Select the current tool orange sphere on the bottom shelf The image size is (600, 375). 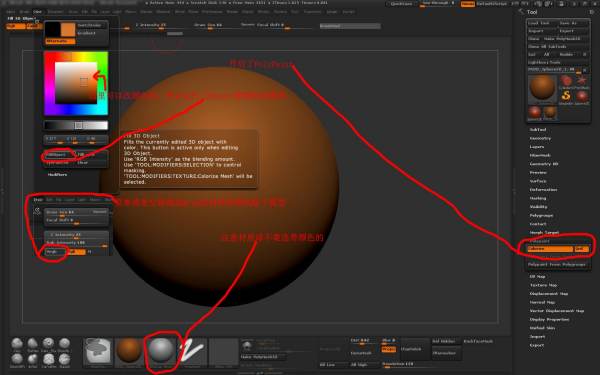129,352
